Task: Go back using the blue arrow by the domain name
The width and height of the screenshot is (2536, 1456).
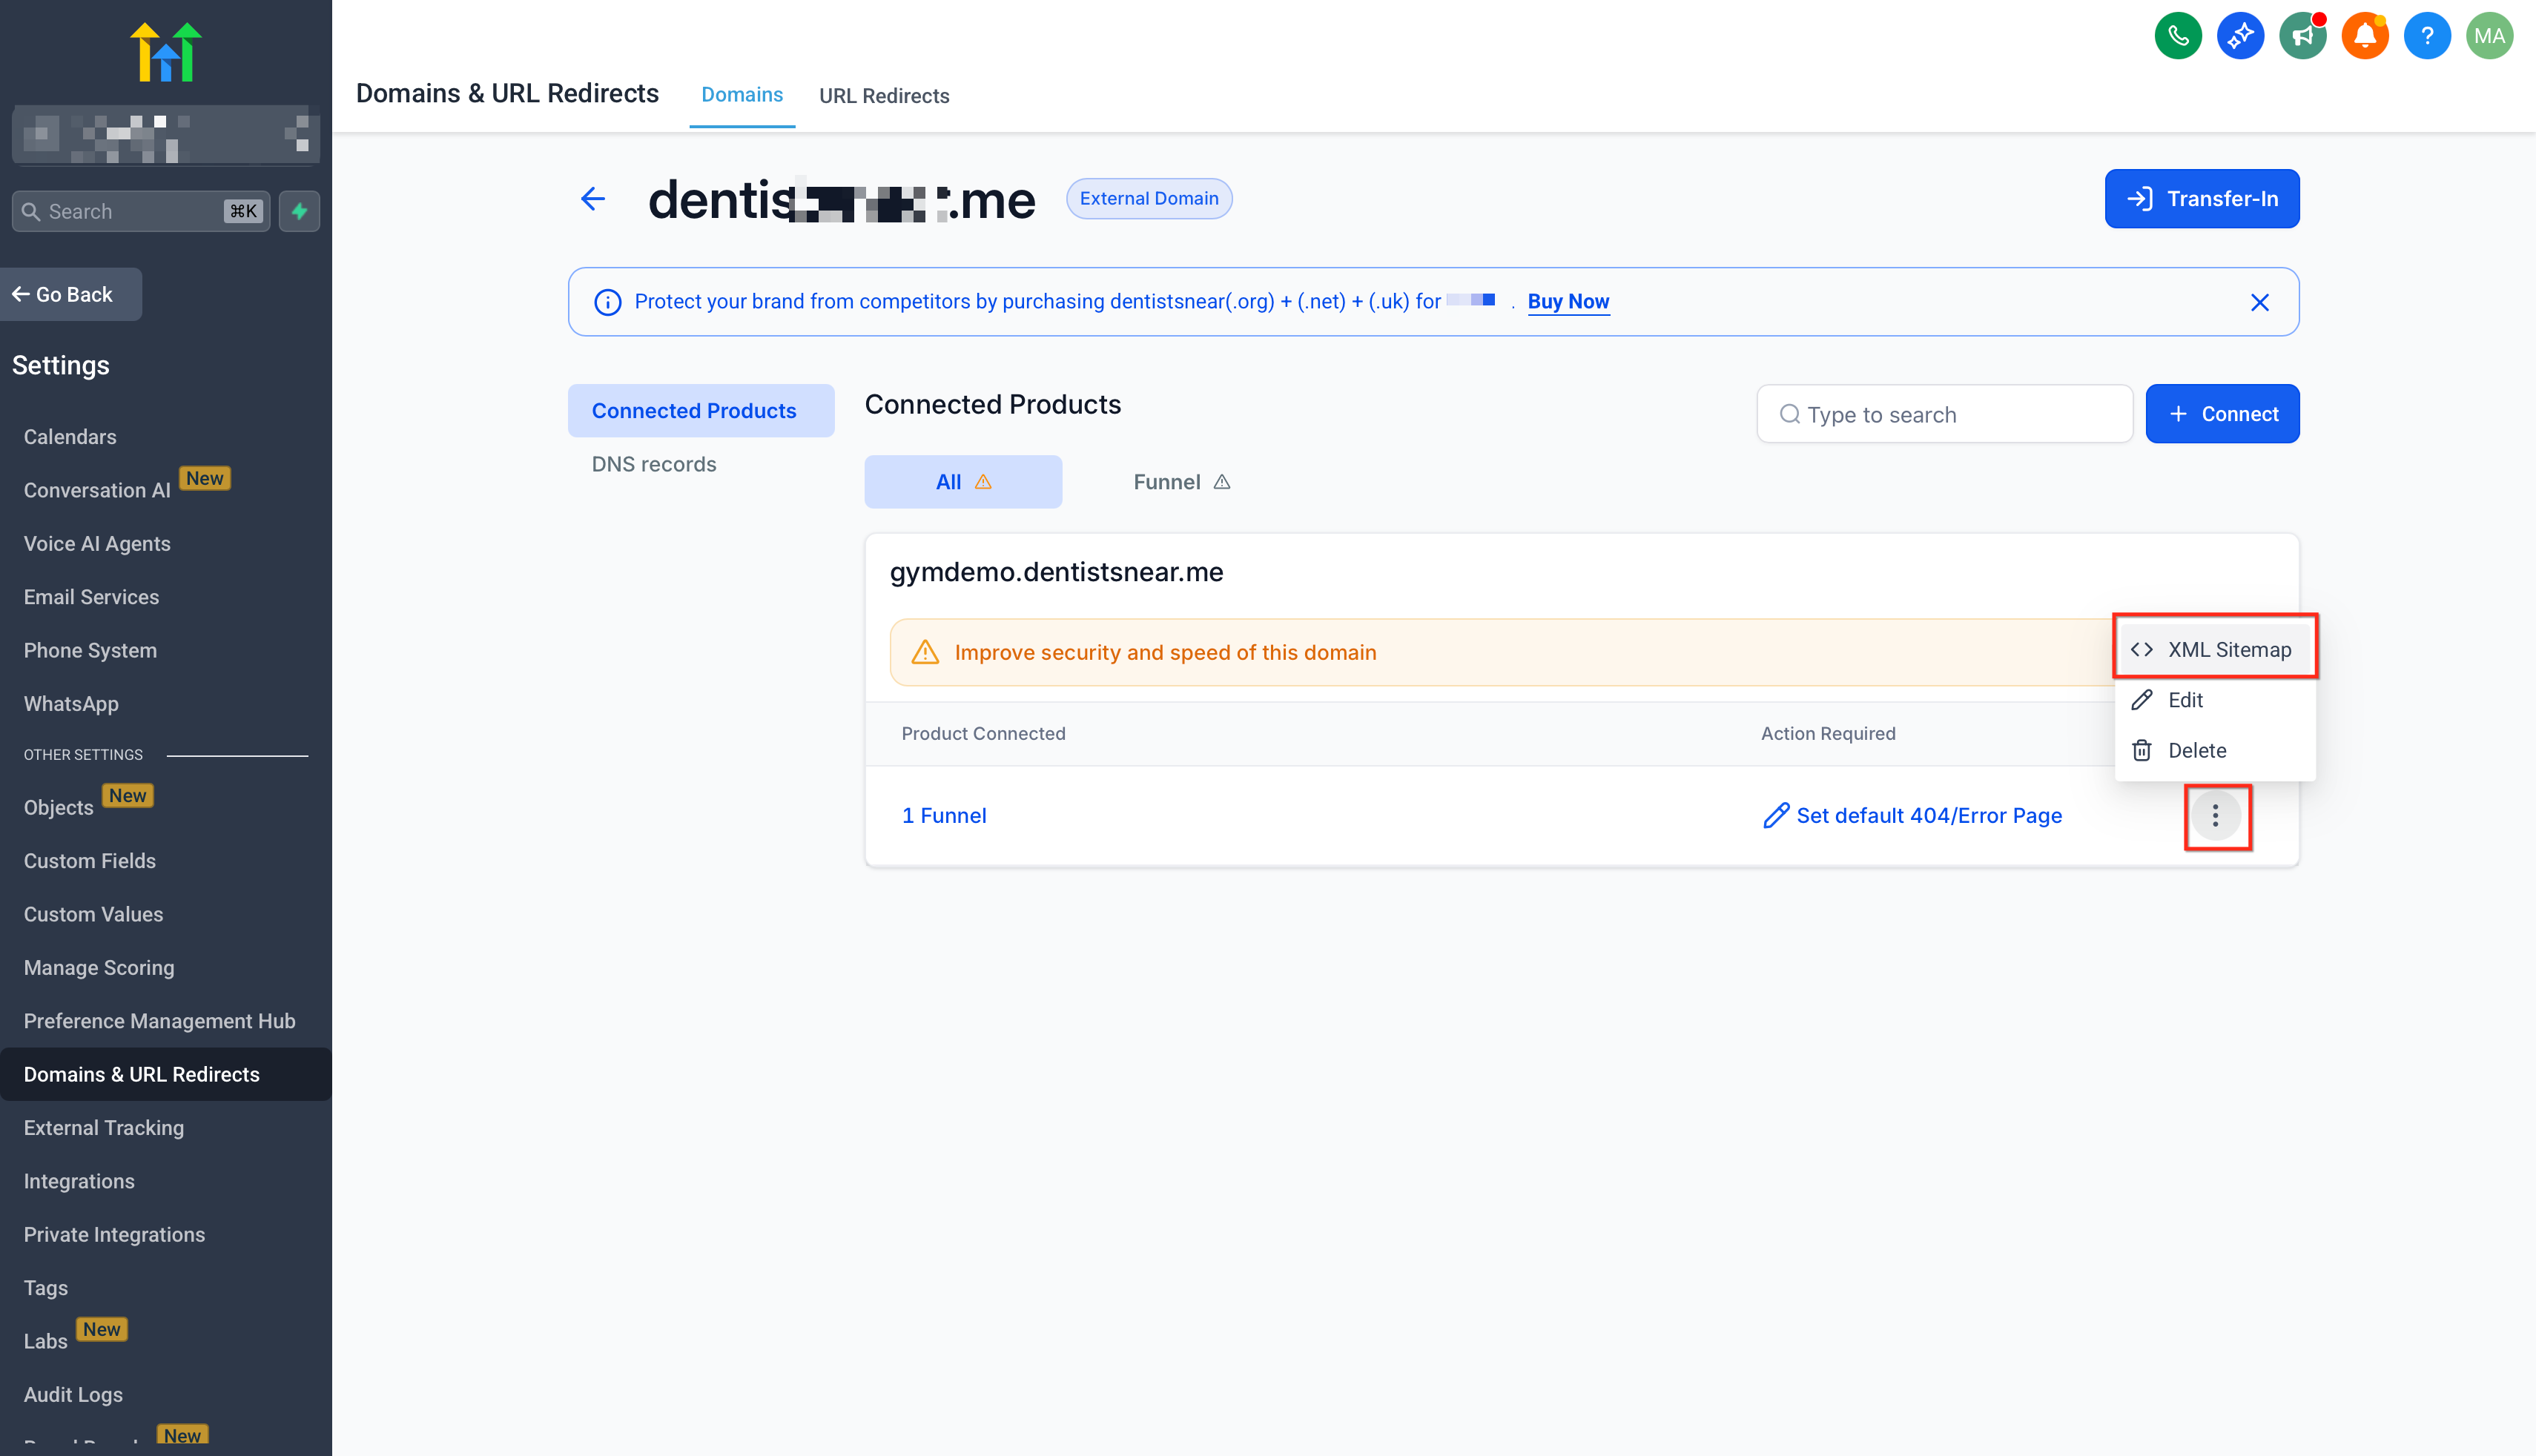Action: 593,199
